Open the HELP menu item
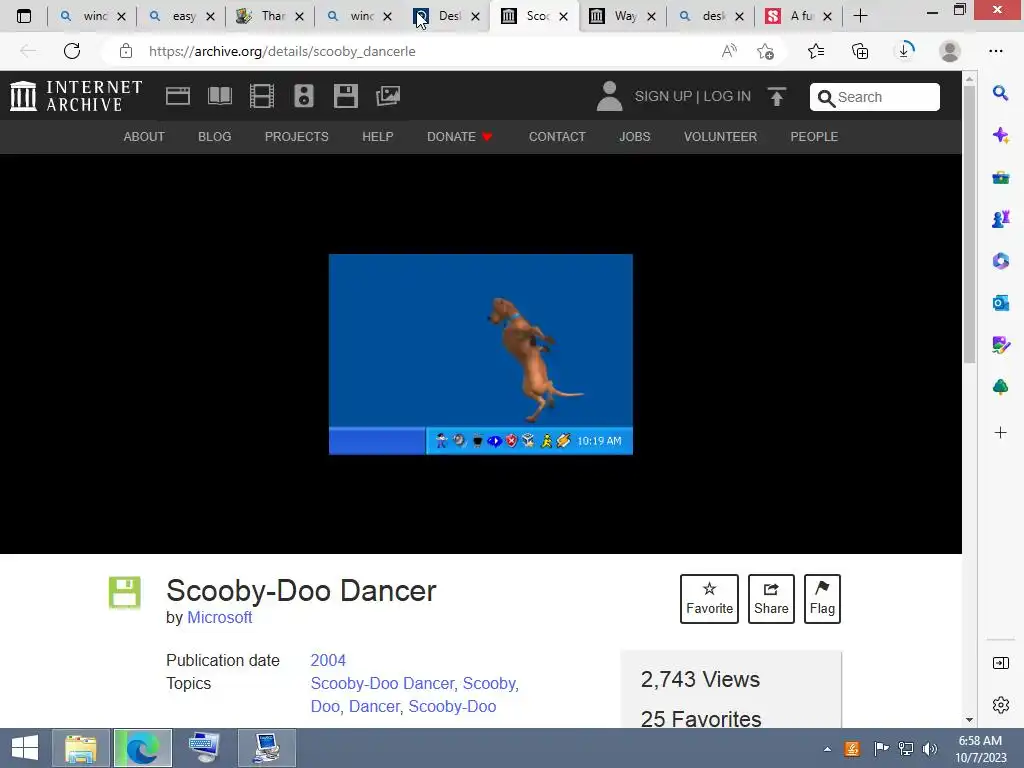 click(x=377, y=136)
